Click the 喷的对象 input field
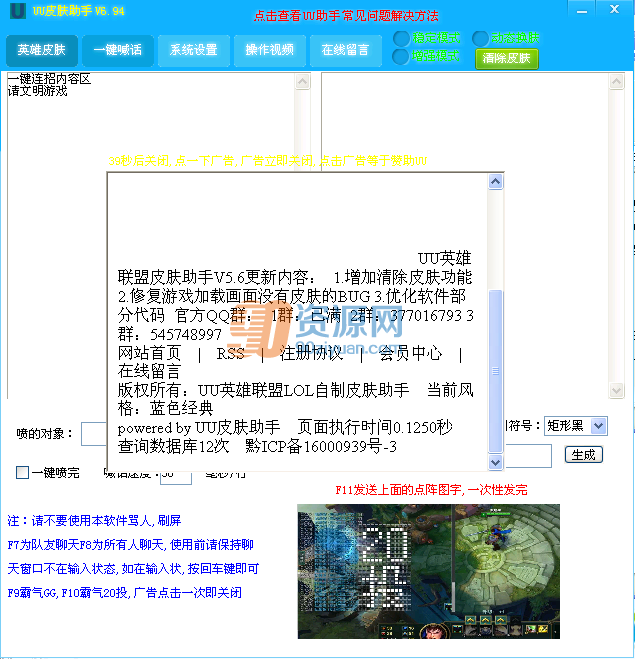The image size is (635, 659). click(94, 434)
